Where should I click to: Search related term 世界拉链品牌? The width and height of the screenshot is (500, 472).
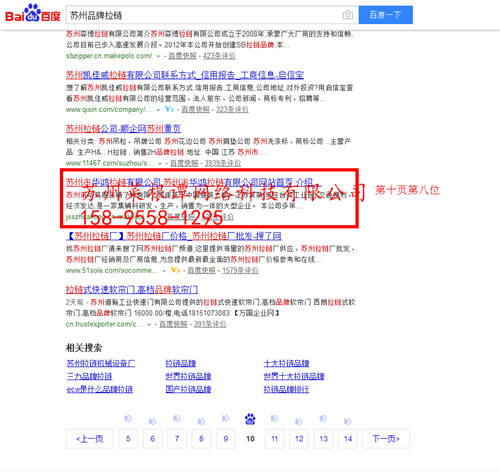pos(188,376)
